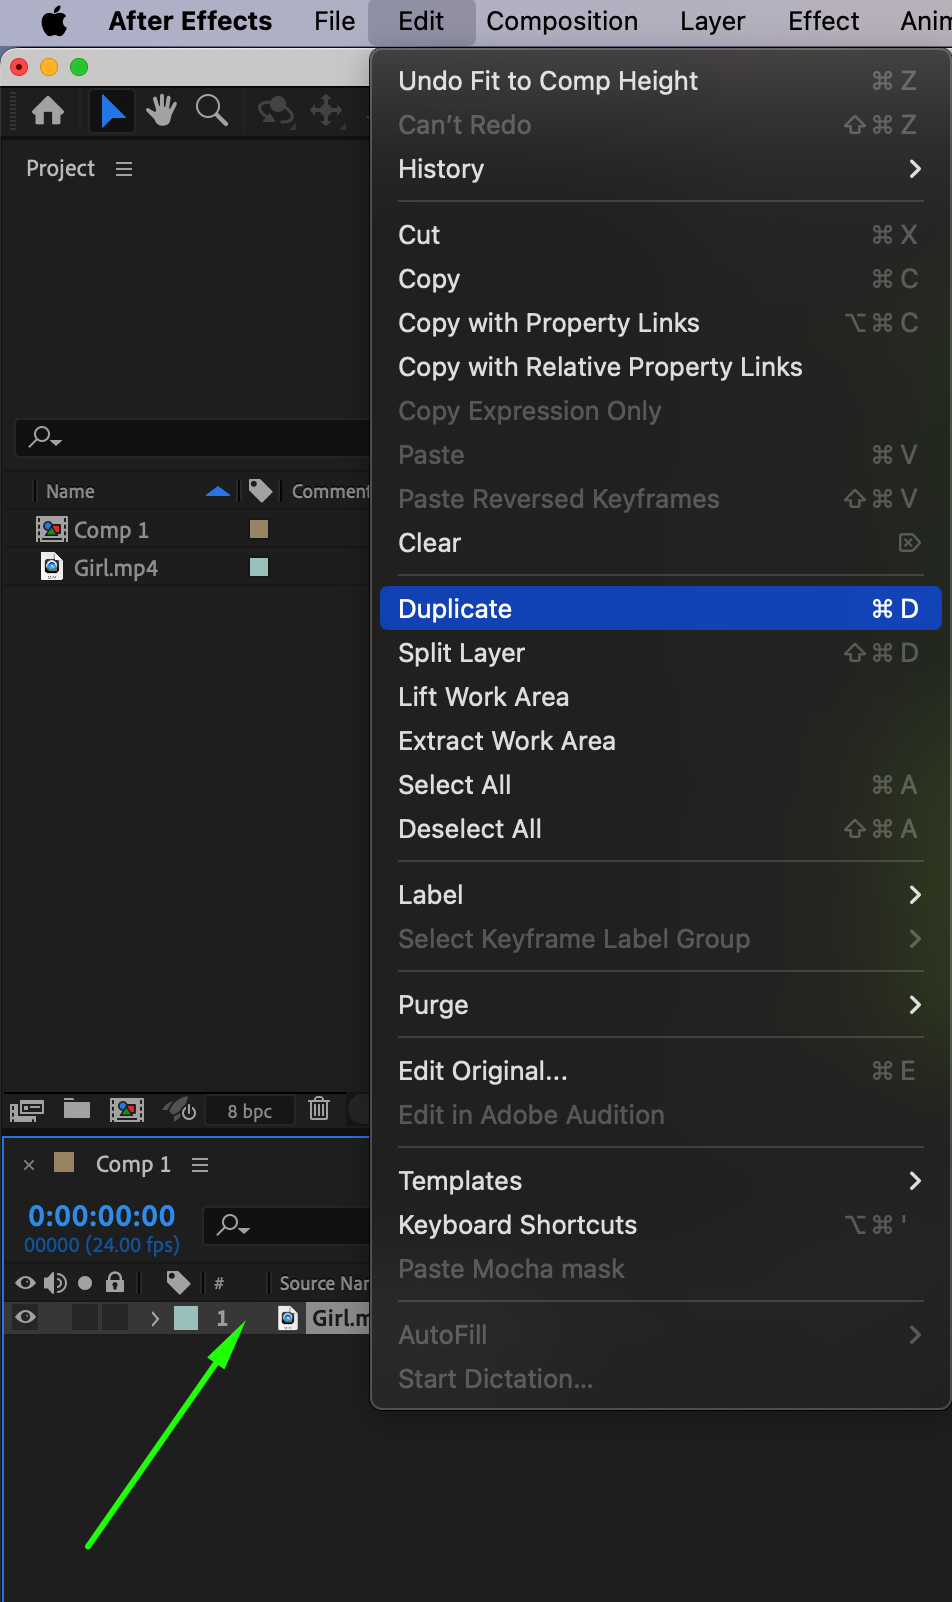Screen dimensions: 952x1602
Task: Click the 8 bpc color depth button
Action: (x=249, y=1111)
